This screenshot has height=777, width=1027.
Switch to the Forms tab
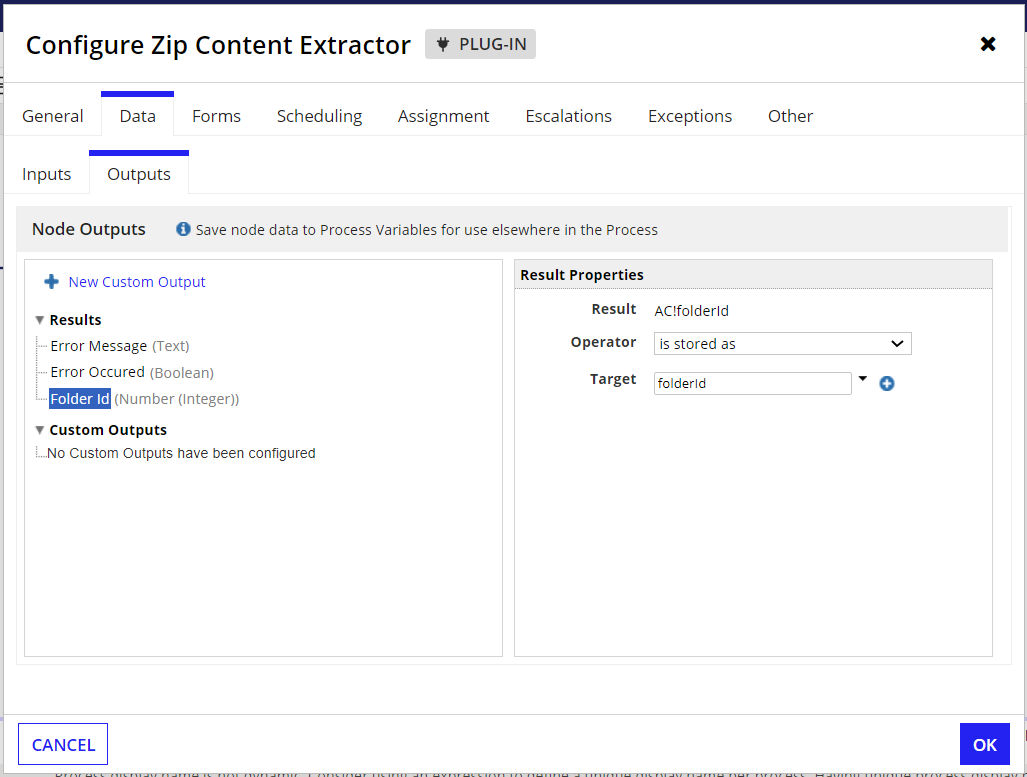[x=216, y=116]
